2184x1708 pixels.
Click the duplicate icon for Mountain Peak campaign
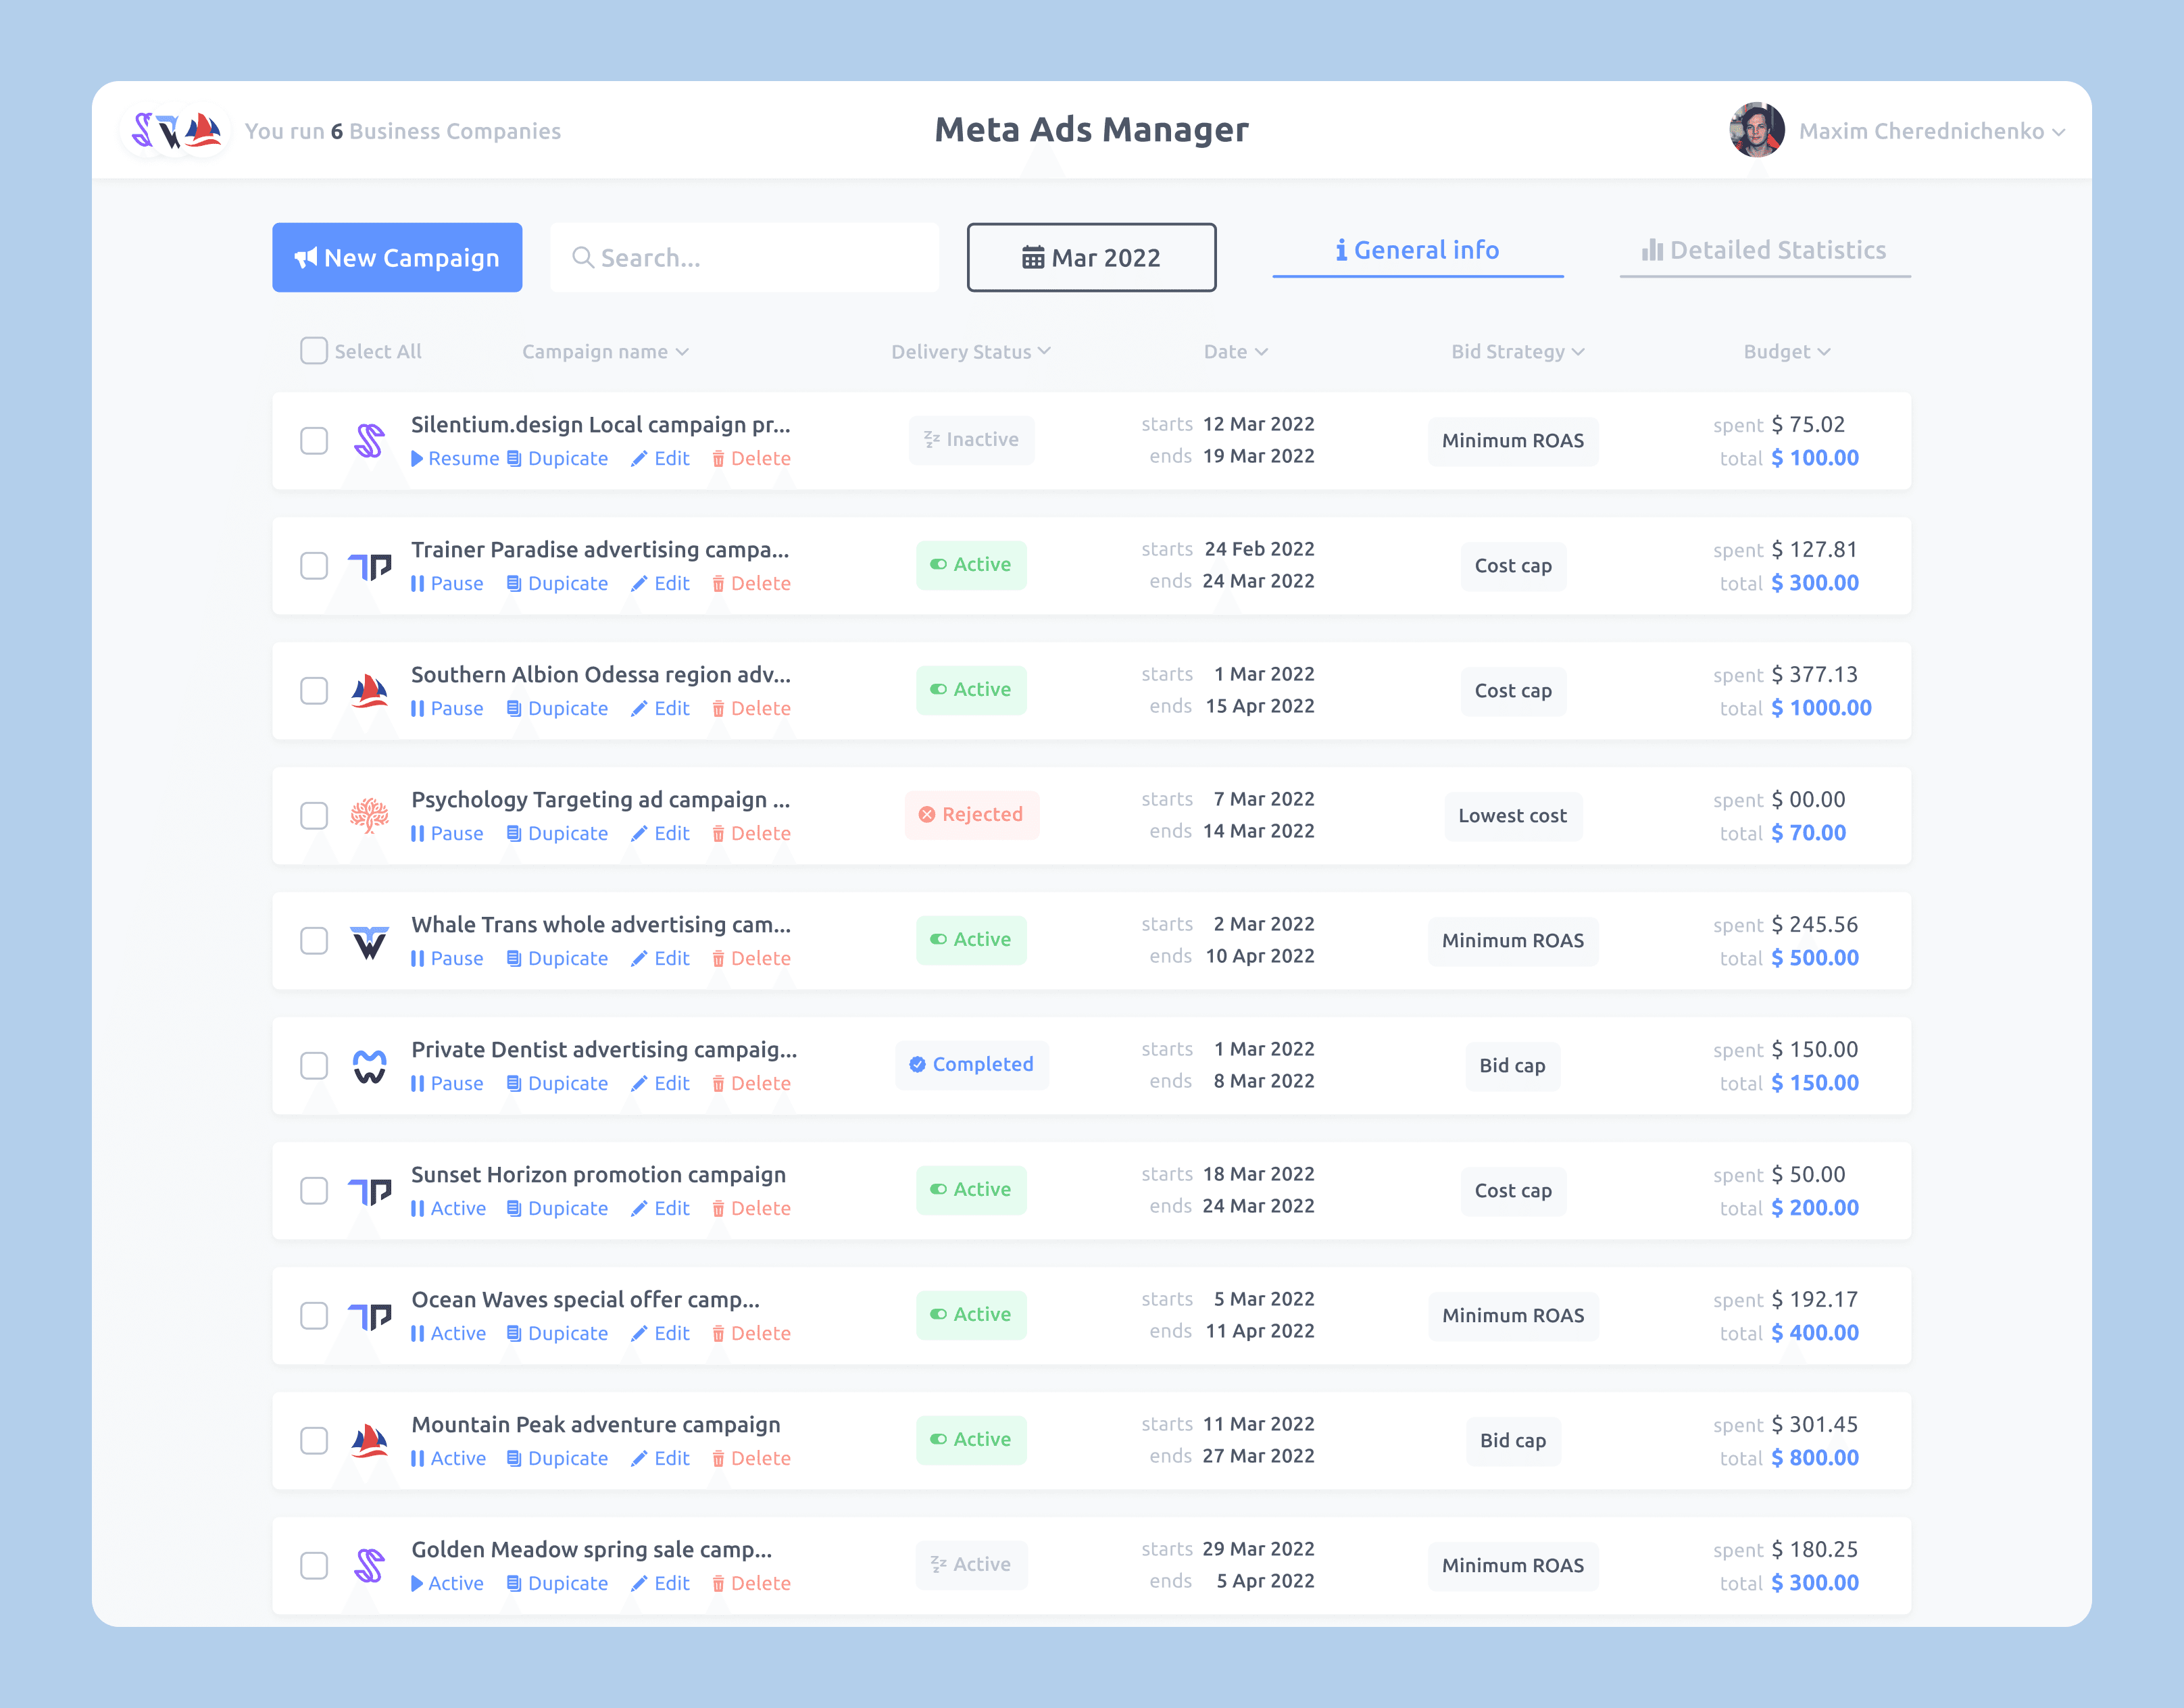pyautogui.click(x=514, y=1458)
